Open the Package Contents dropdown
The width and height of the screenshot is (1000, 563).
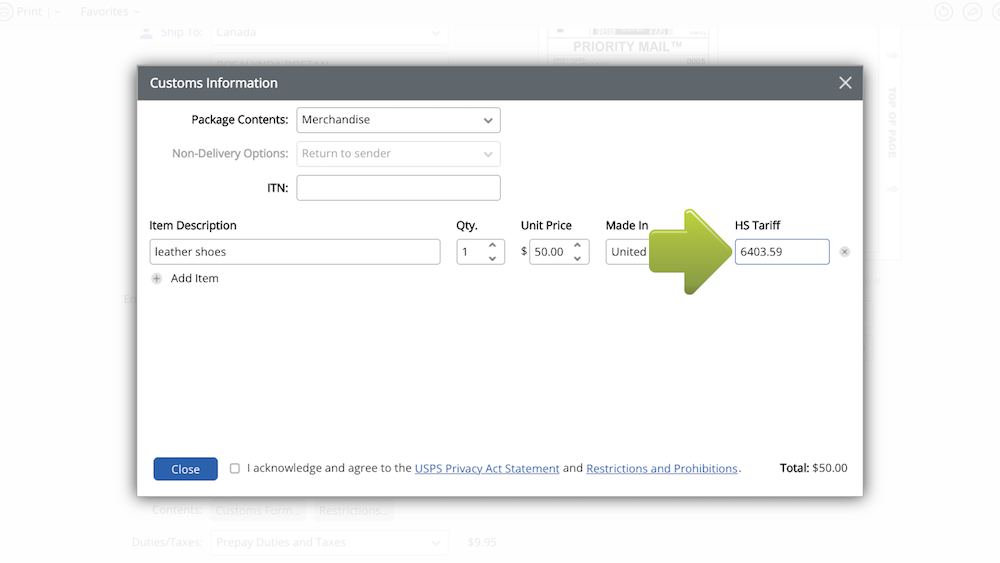[398, 120]
